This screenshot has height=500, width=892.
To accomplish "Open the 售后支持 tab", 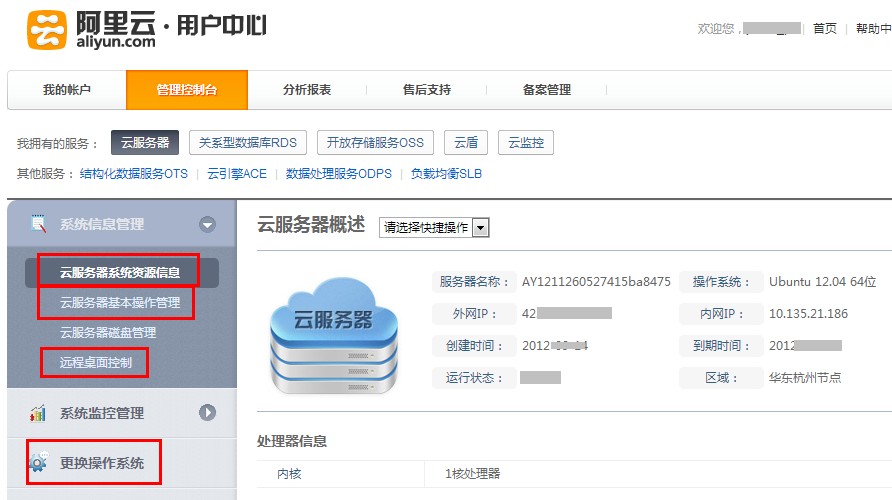I will pyautogui.click(x=427, y=90).
